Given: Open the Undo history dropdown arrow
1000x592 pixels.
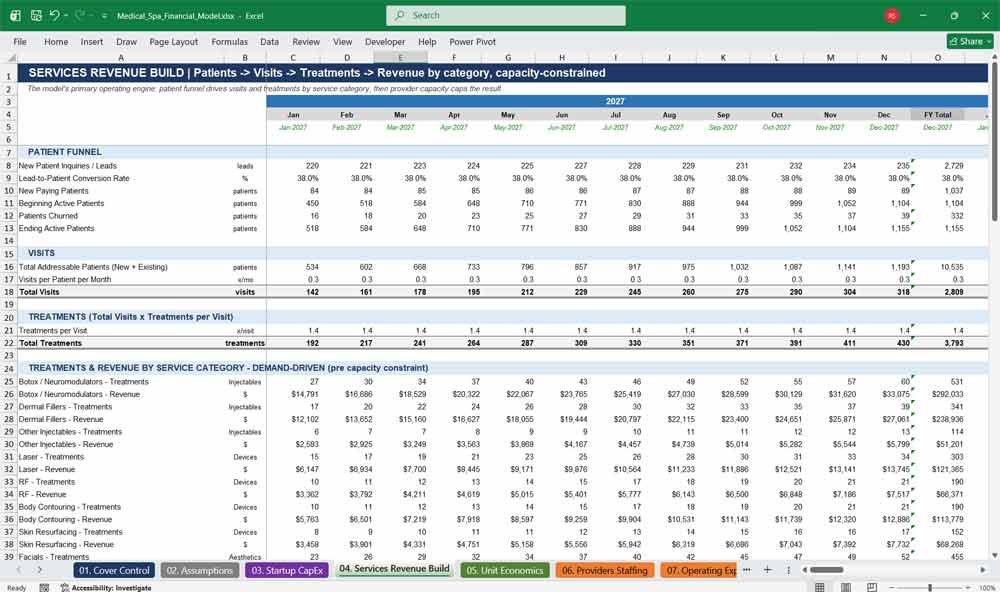Looking at the screenshot, I should (x=66, y=15).
